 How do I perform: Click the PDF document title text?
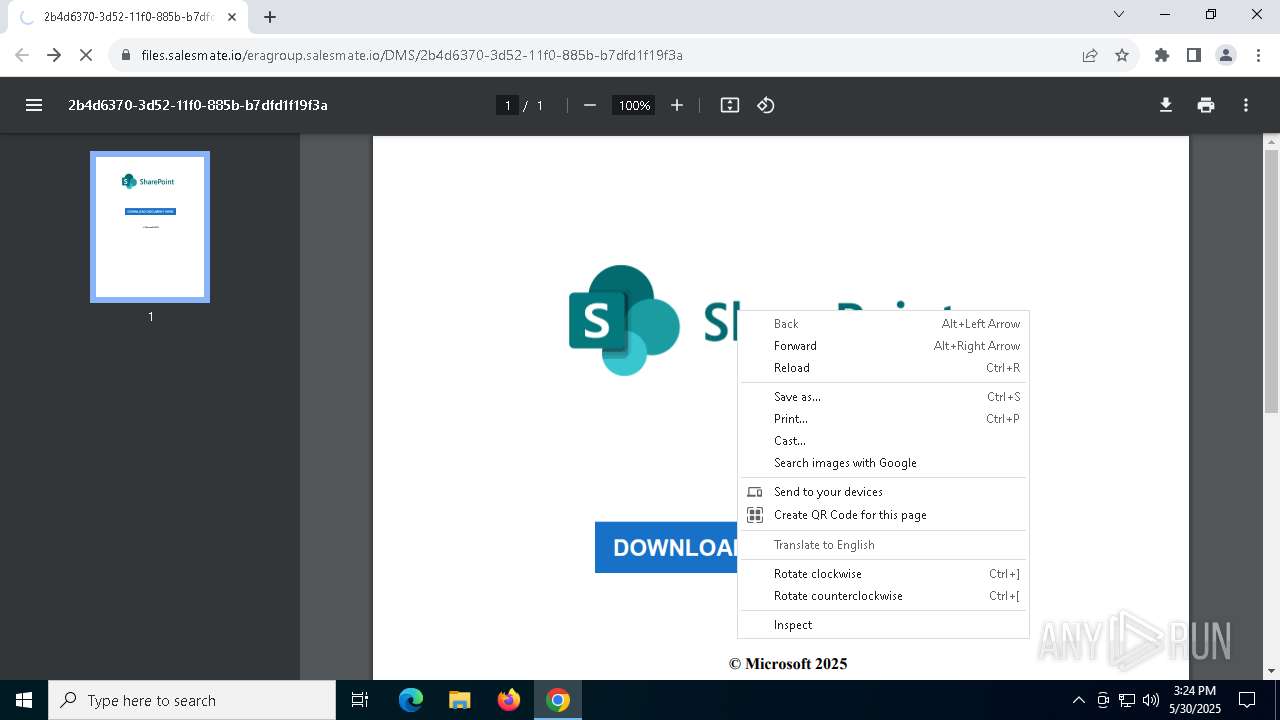[x=198, y=105]
